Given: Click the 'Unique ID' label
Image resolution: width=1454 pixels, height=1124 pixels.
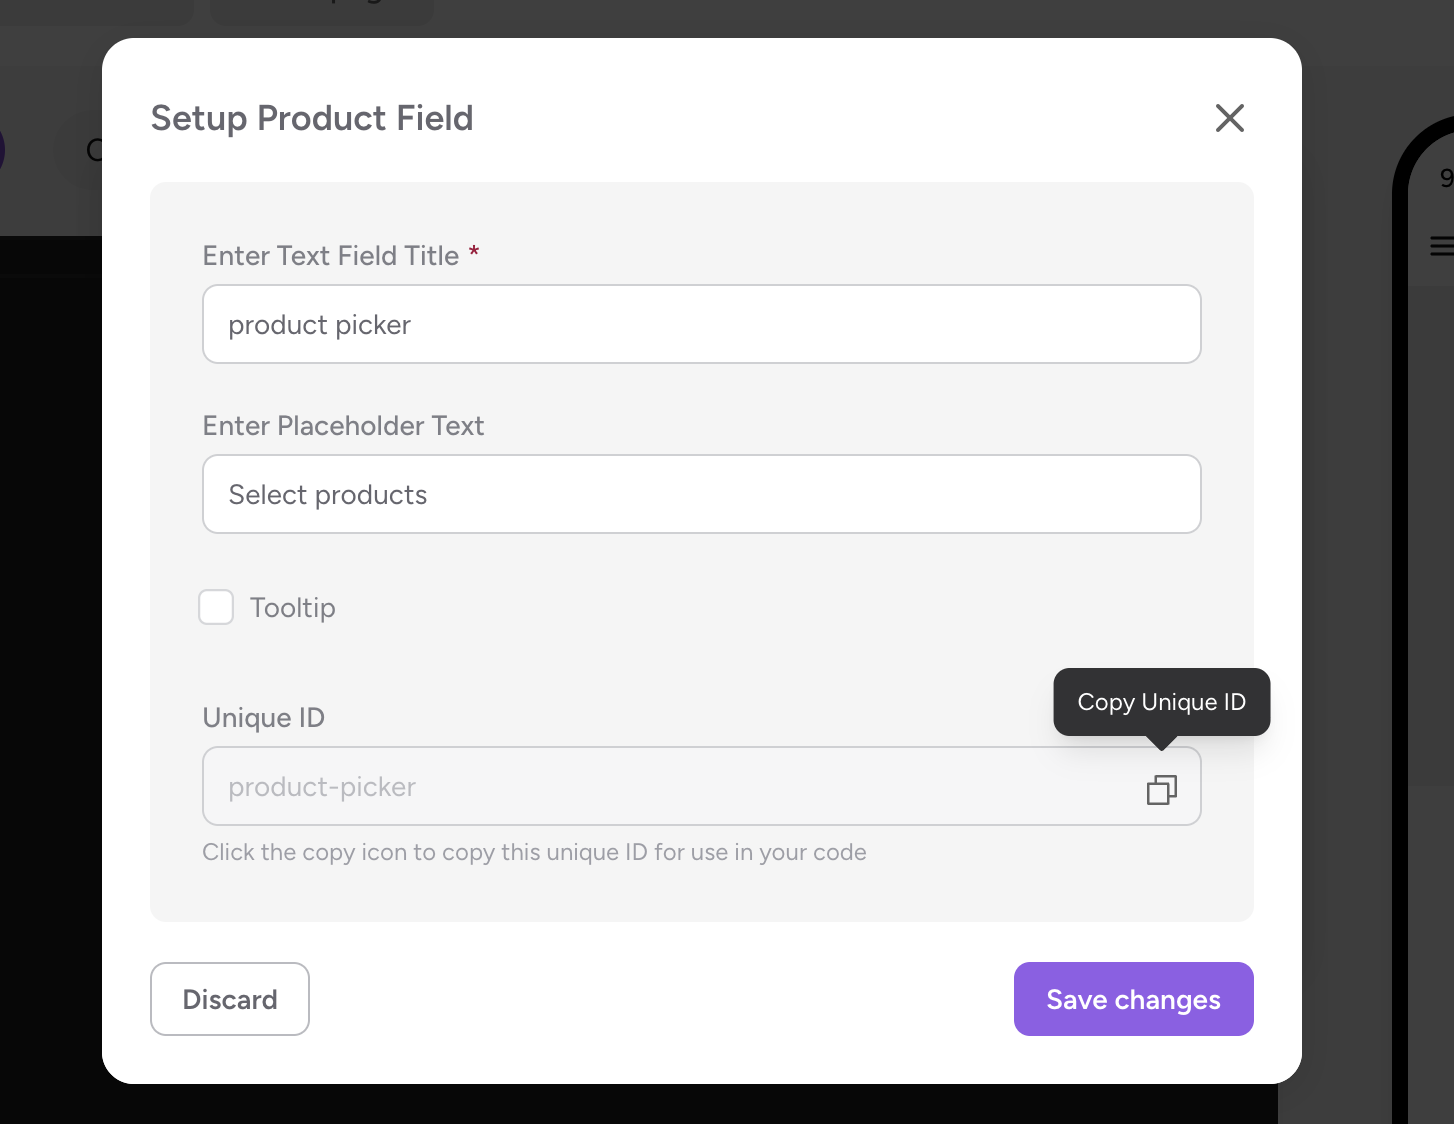Looking at the screenshot, I should tap(264, 718).
